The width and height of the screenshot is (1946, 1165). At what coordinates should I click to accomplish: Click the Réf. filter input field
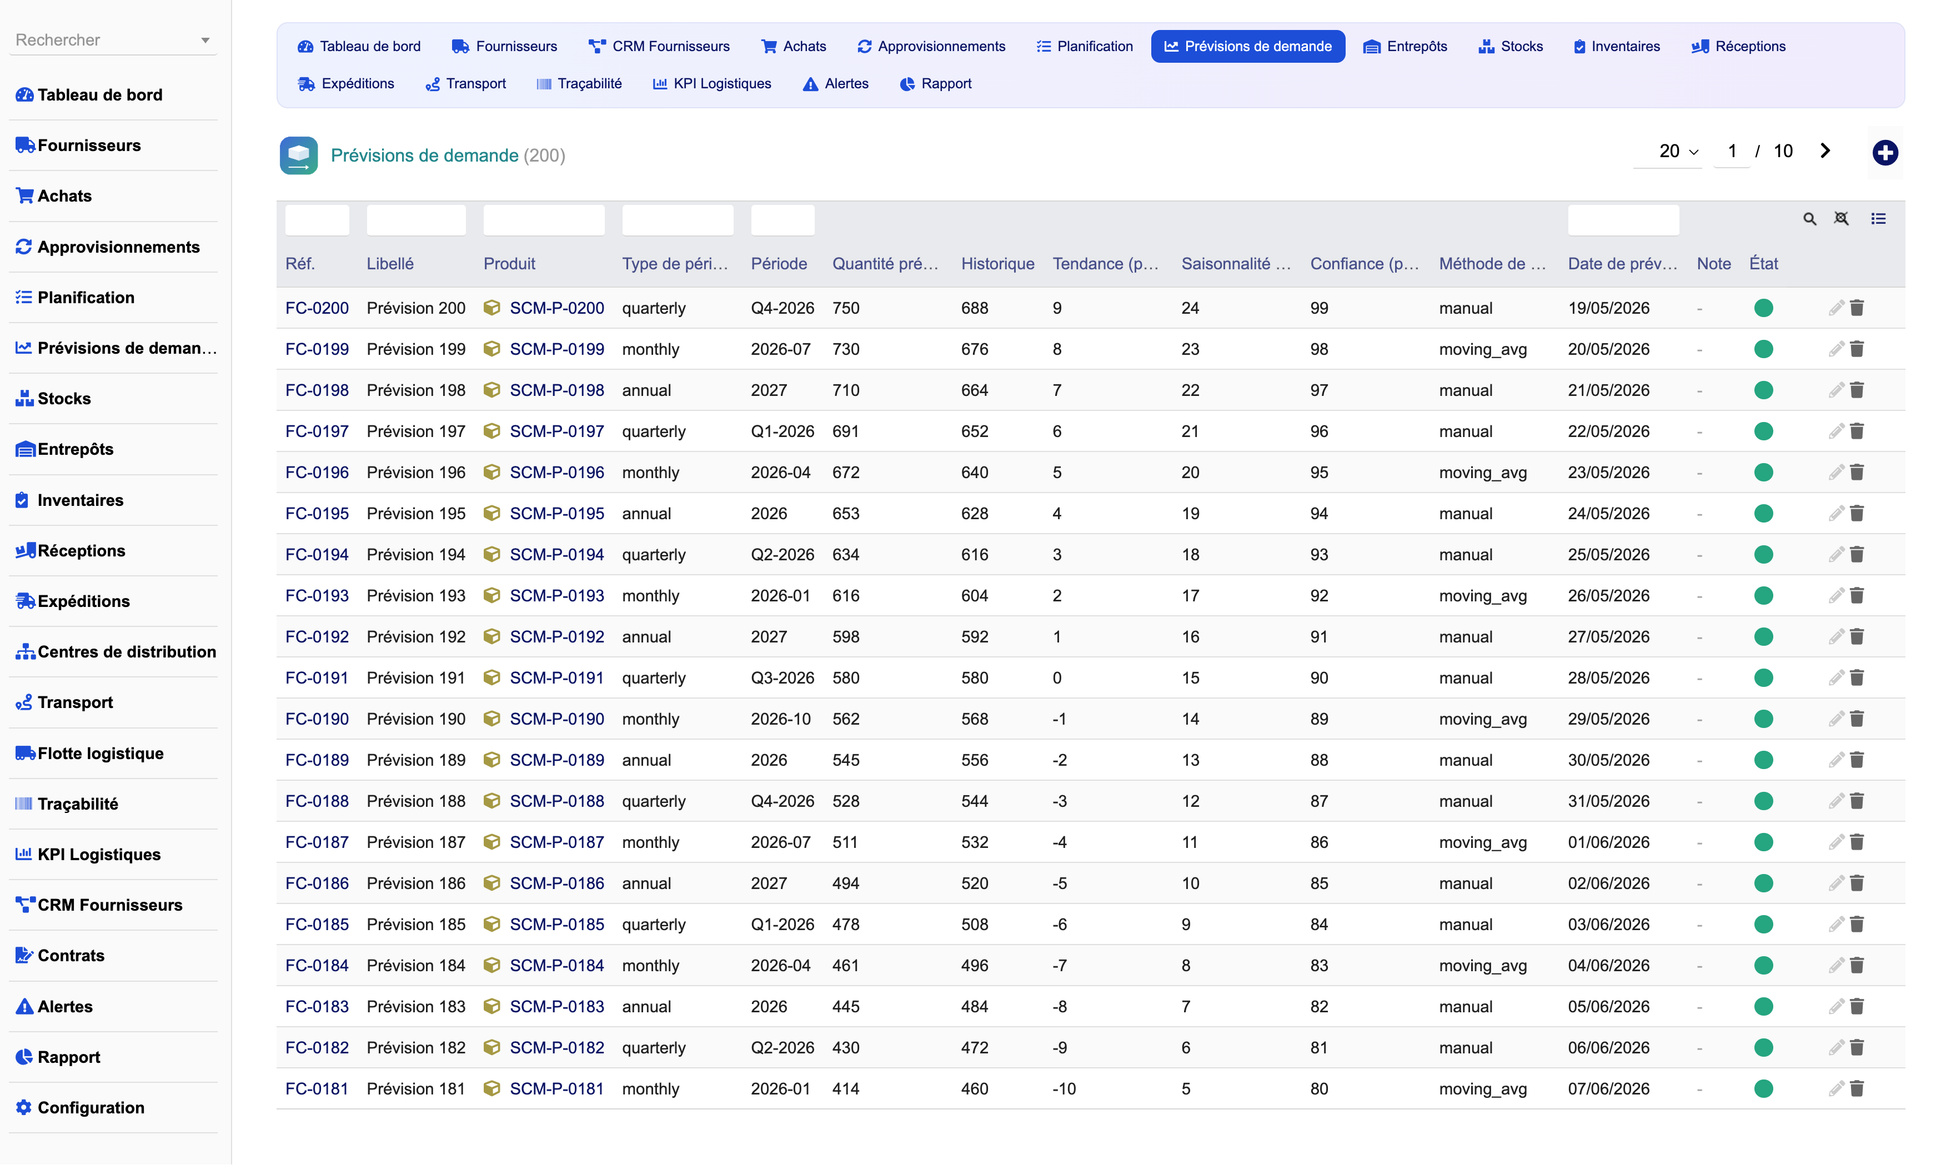tap(317, 220)
